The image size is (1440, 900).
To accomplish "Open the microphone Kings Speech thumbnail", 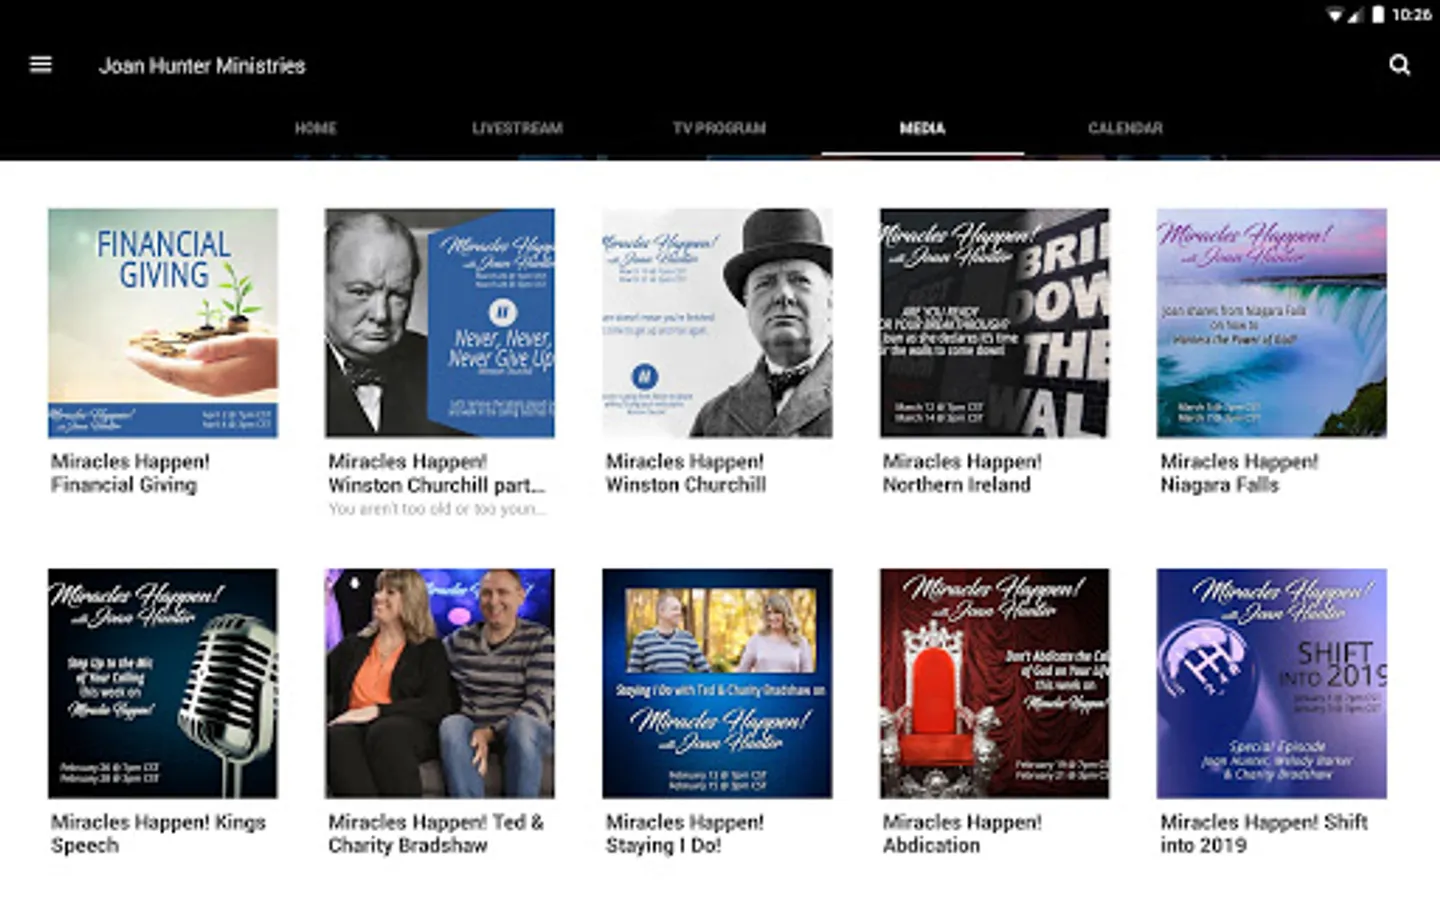I will (163, 683).
